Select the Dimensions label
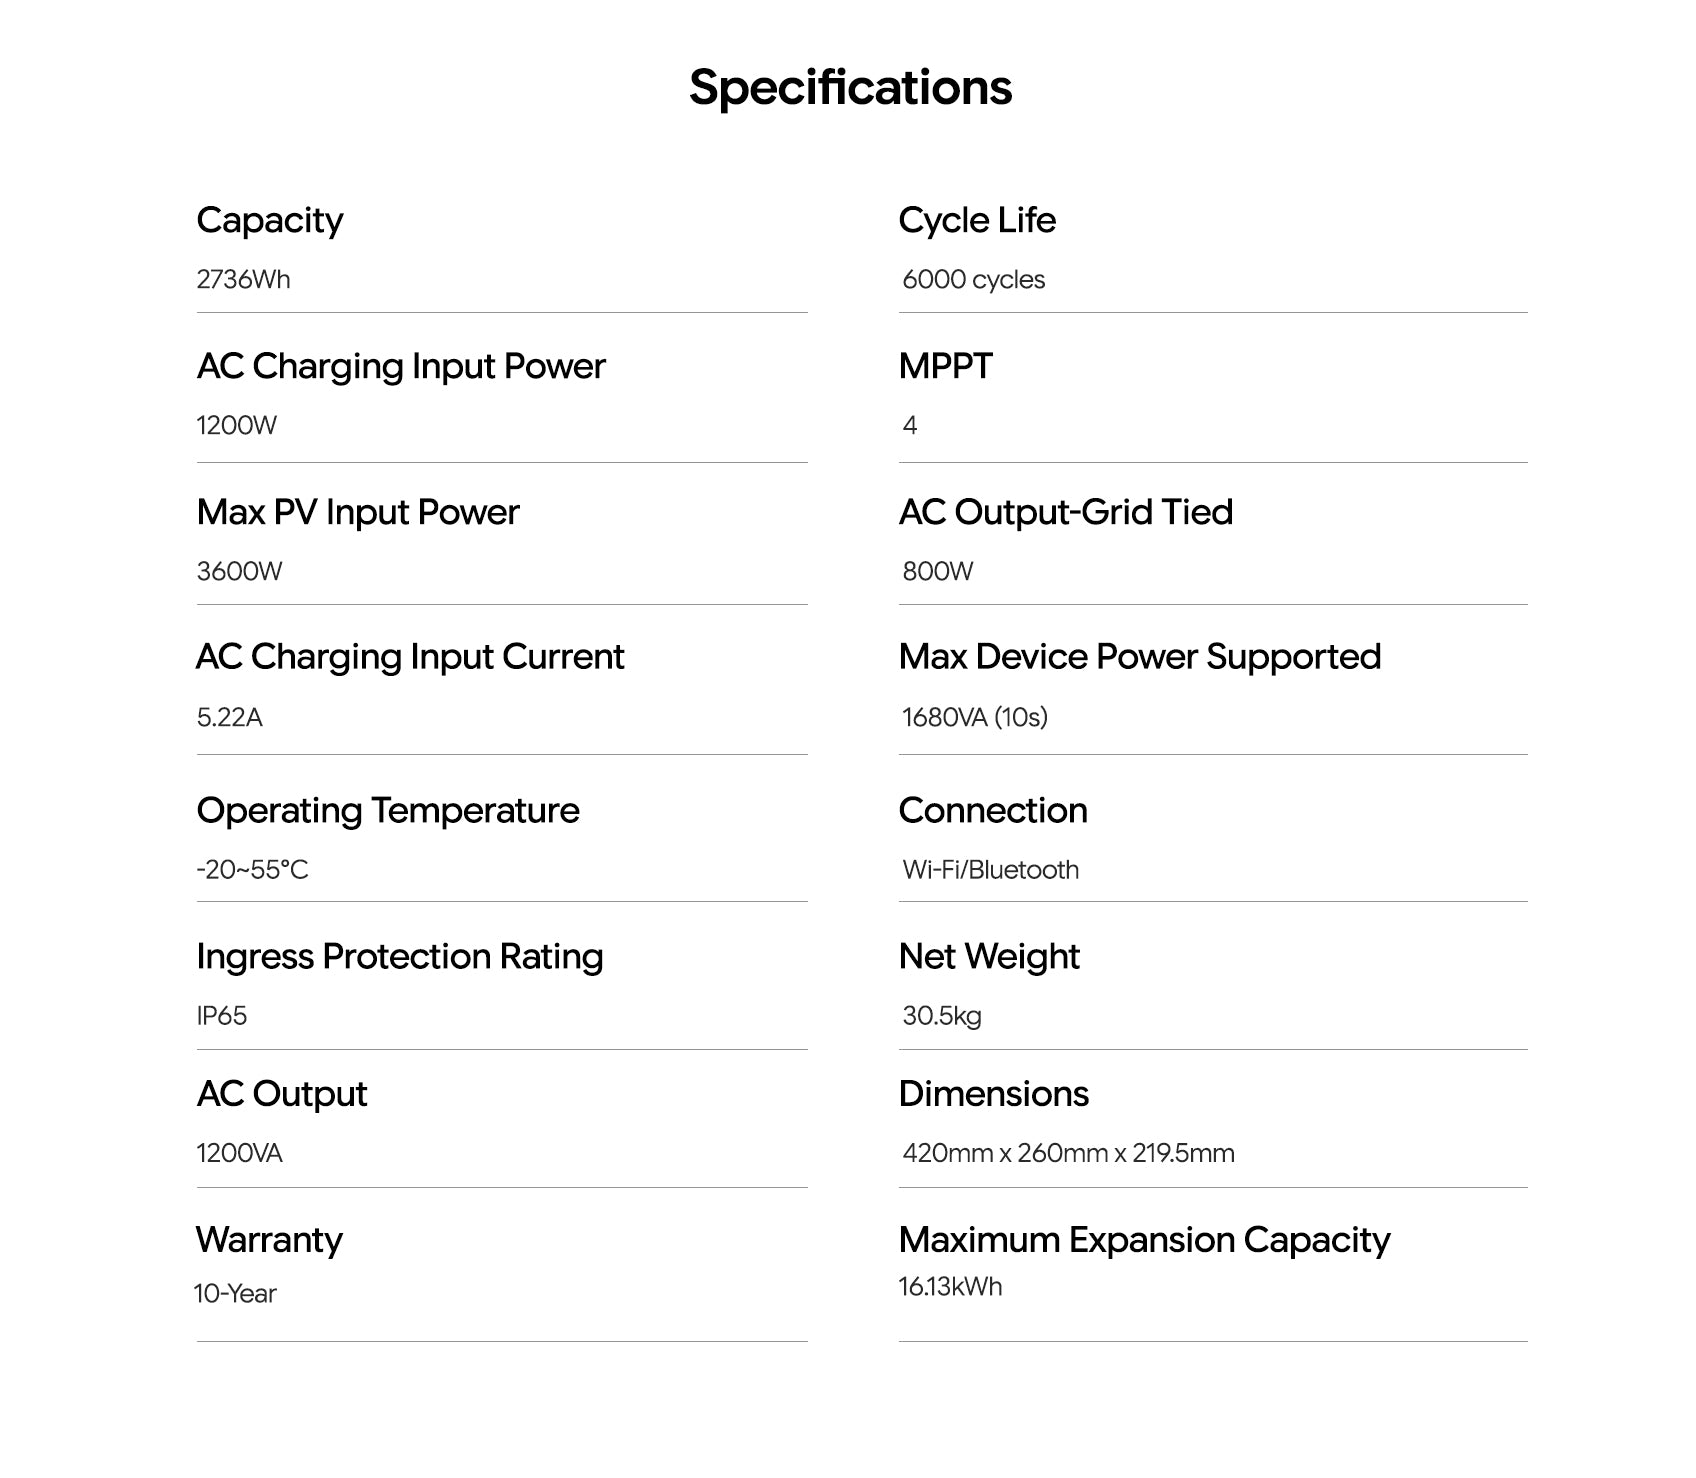This screenshot has height=1478, width=1696. (993, 1094)
